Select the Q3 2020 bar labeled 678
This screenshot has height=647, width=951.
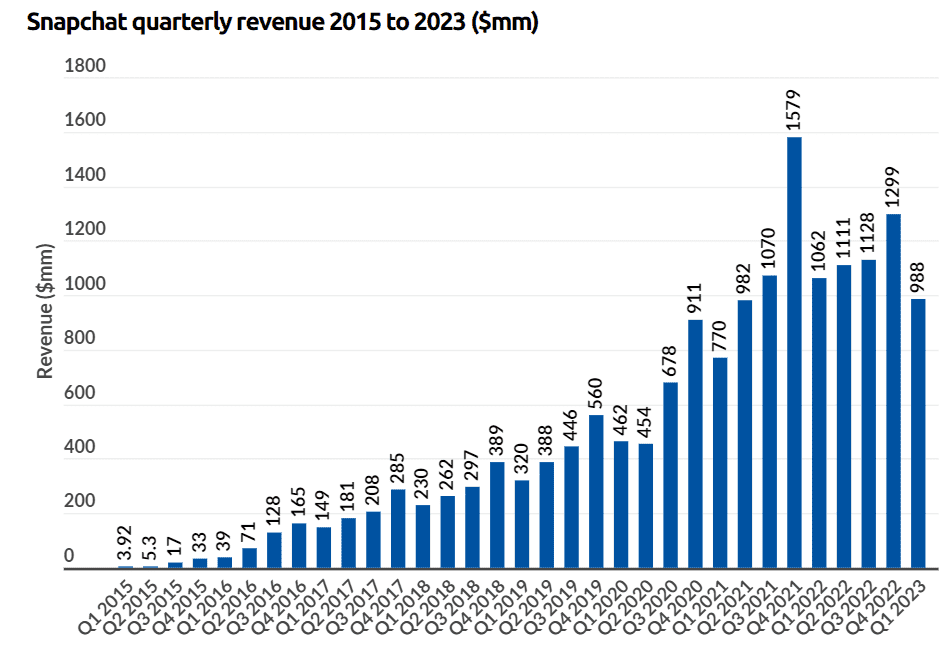[670, 475]
